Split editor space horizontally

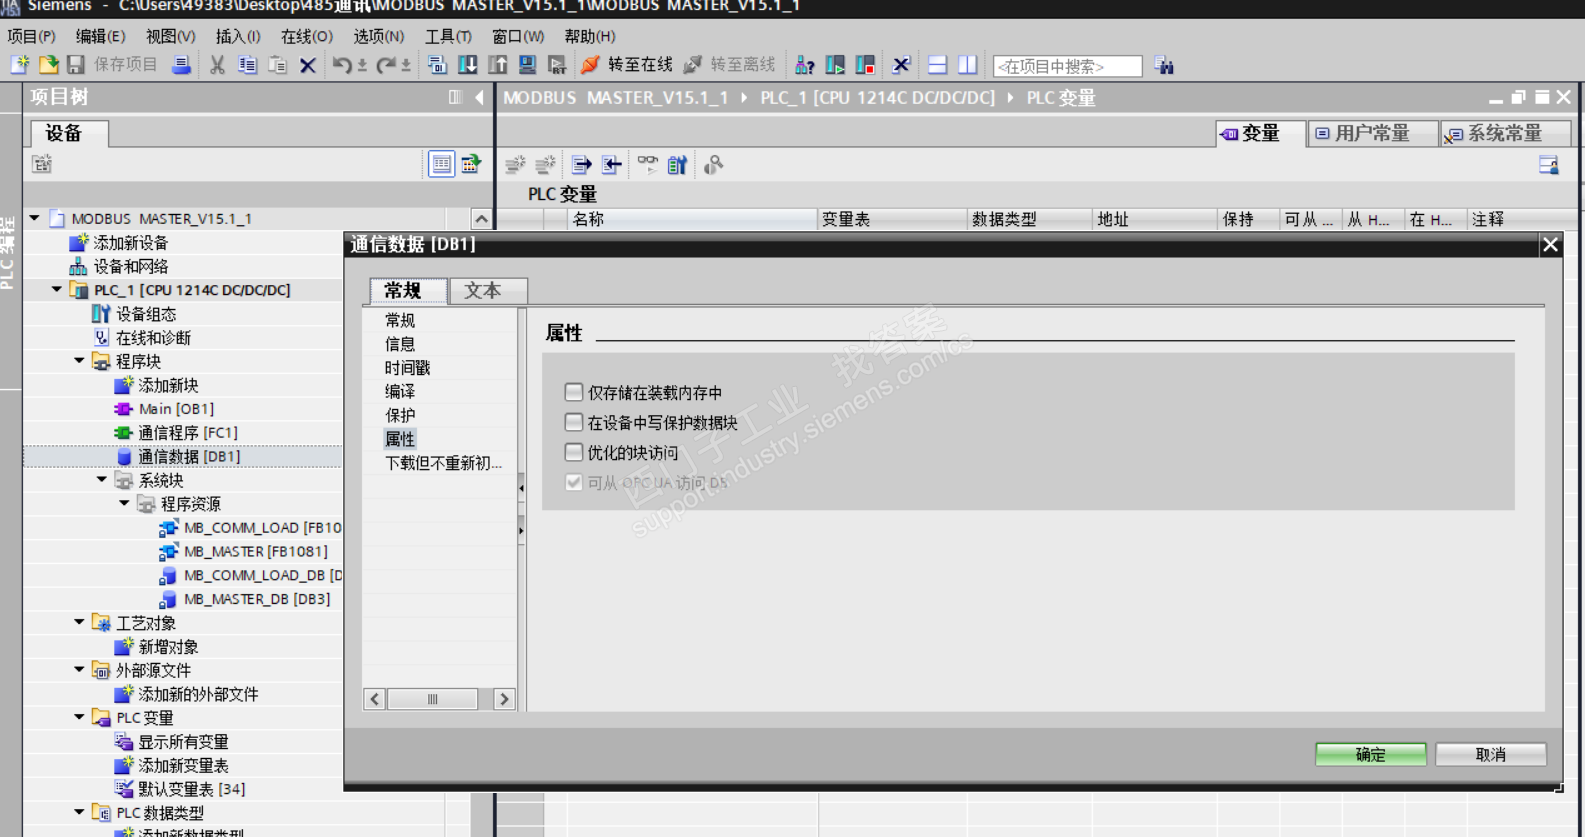point(937,65)
